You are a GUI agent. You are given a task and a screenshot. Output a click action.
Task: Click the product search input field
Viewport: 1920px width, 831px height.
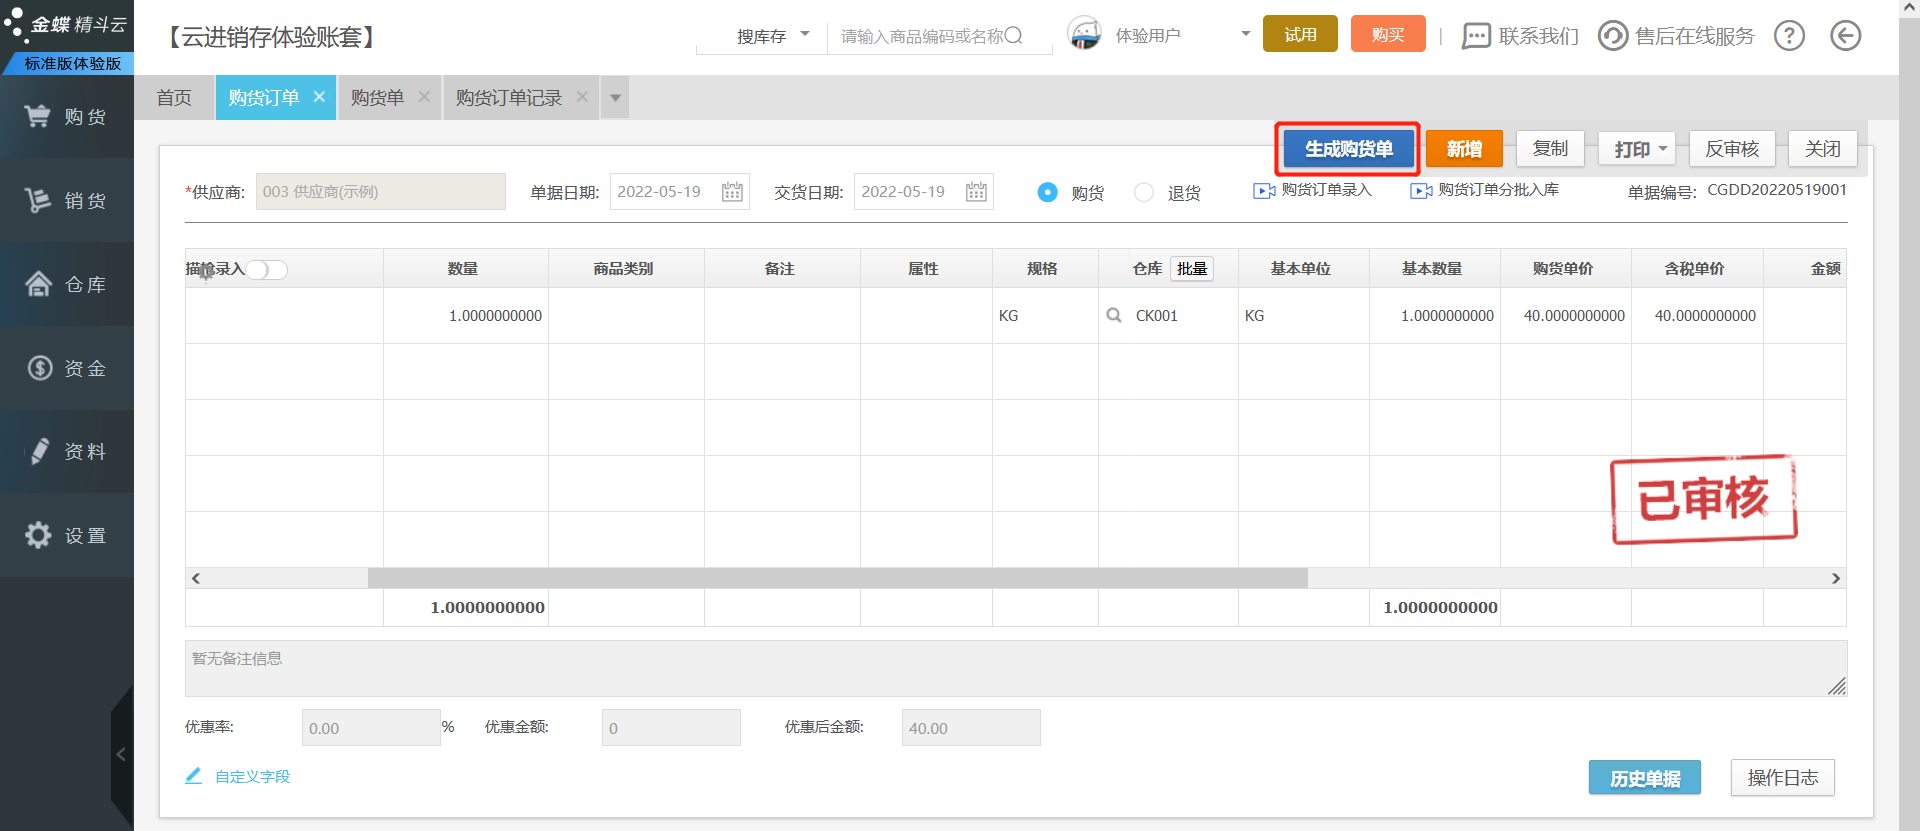pos(920,36)
